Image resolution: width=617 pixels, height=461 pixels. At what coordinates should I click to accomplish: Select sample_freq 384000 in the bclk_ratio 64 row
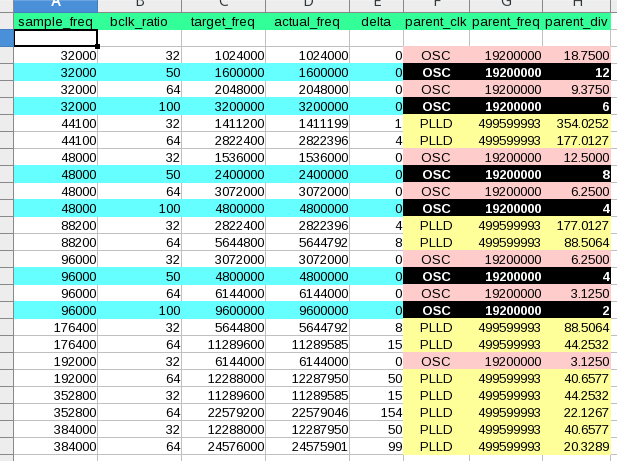pyautogui.click(x=55, y=446)
